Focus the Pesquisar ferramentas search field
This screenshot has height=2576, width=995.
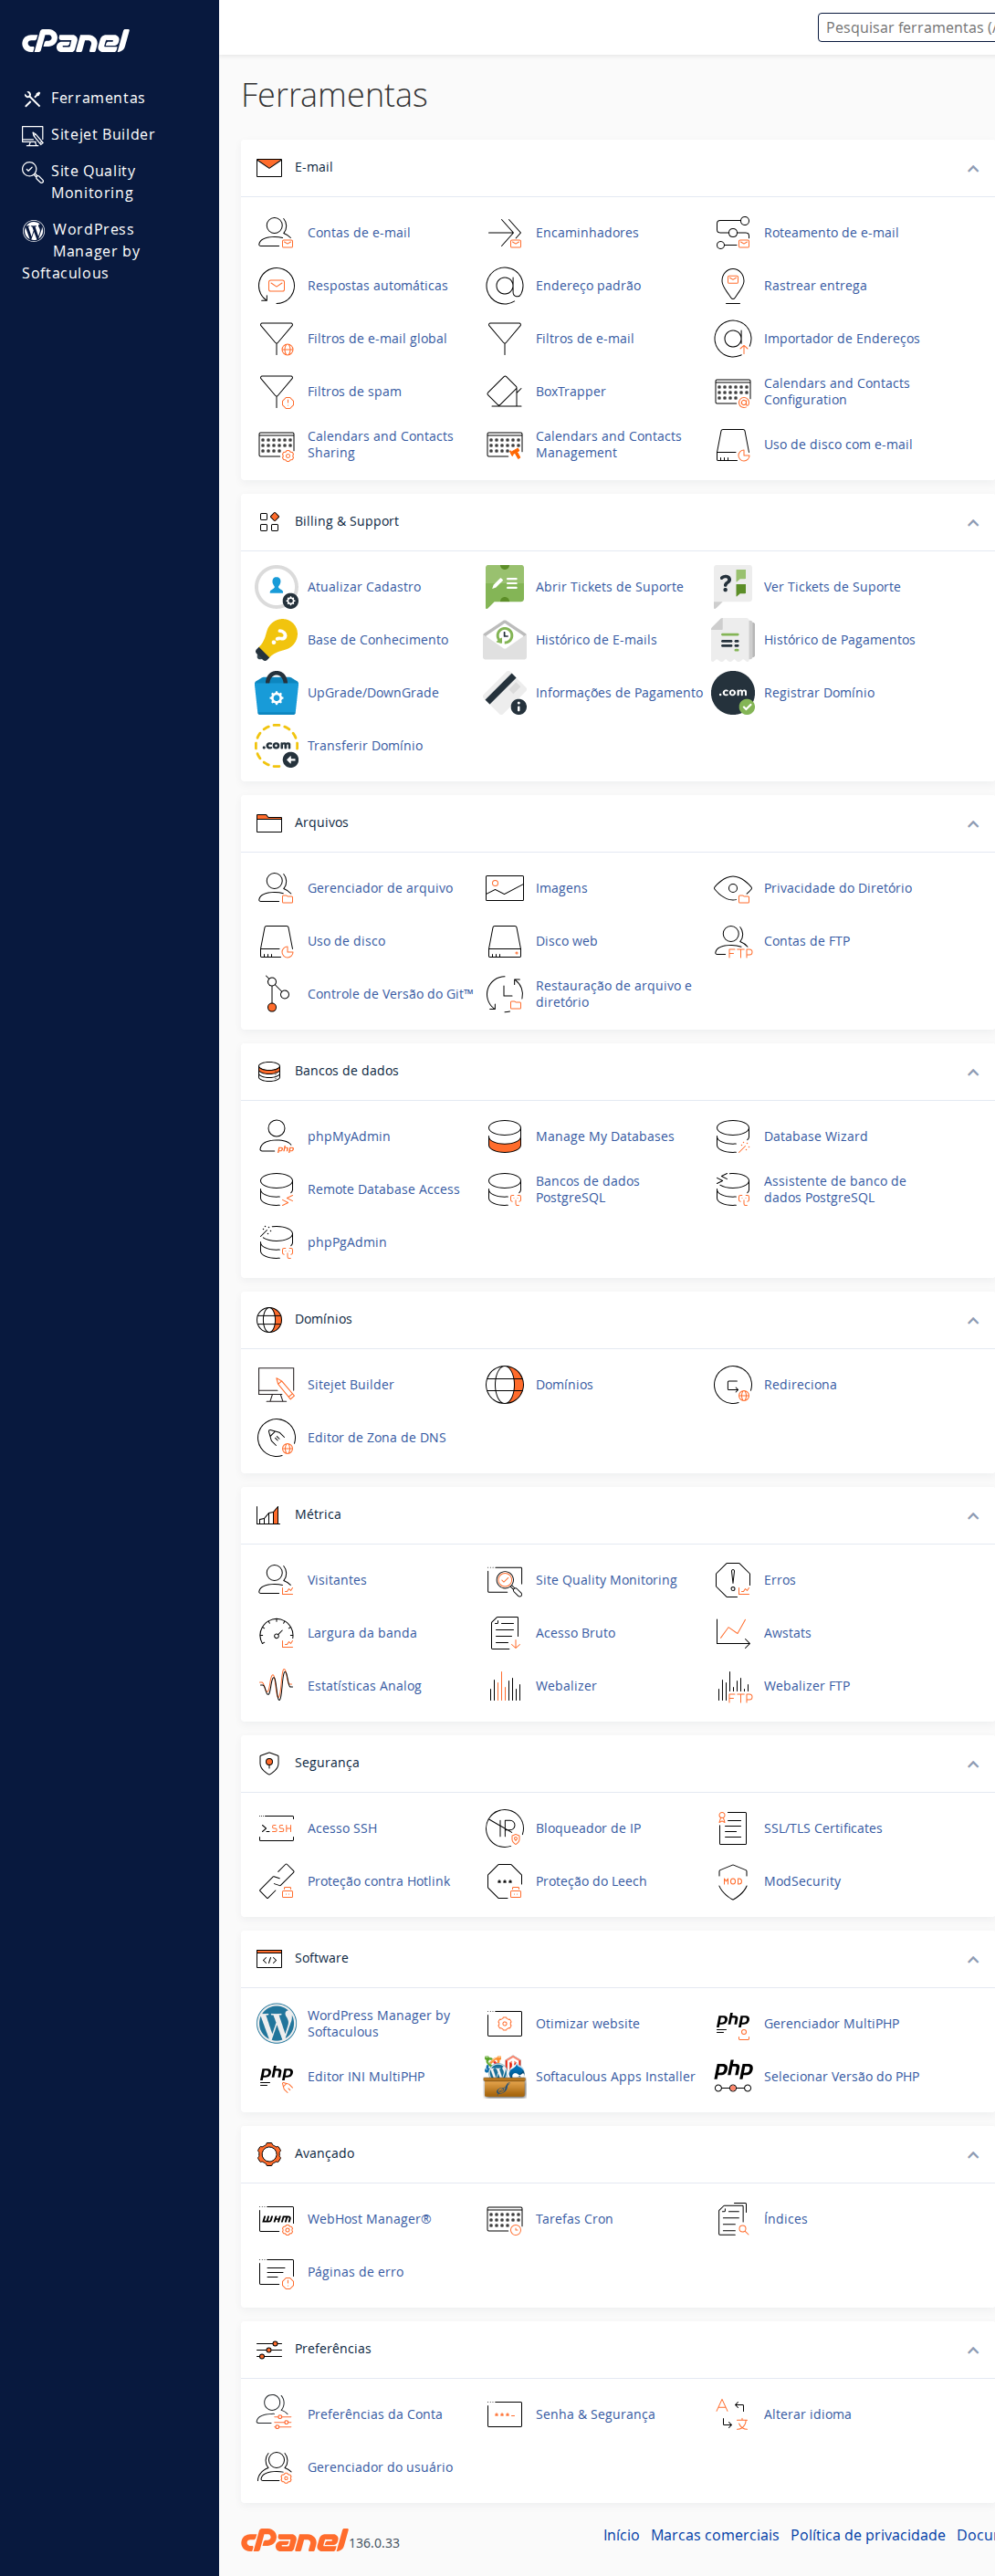[906, 28]
